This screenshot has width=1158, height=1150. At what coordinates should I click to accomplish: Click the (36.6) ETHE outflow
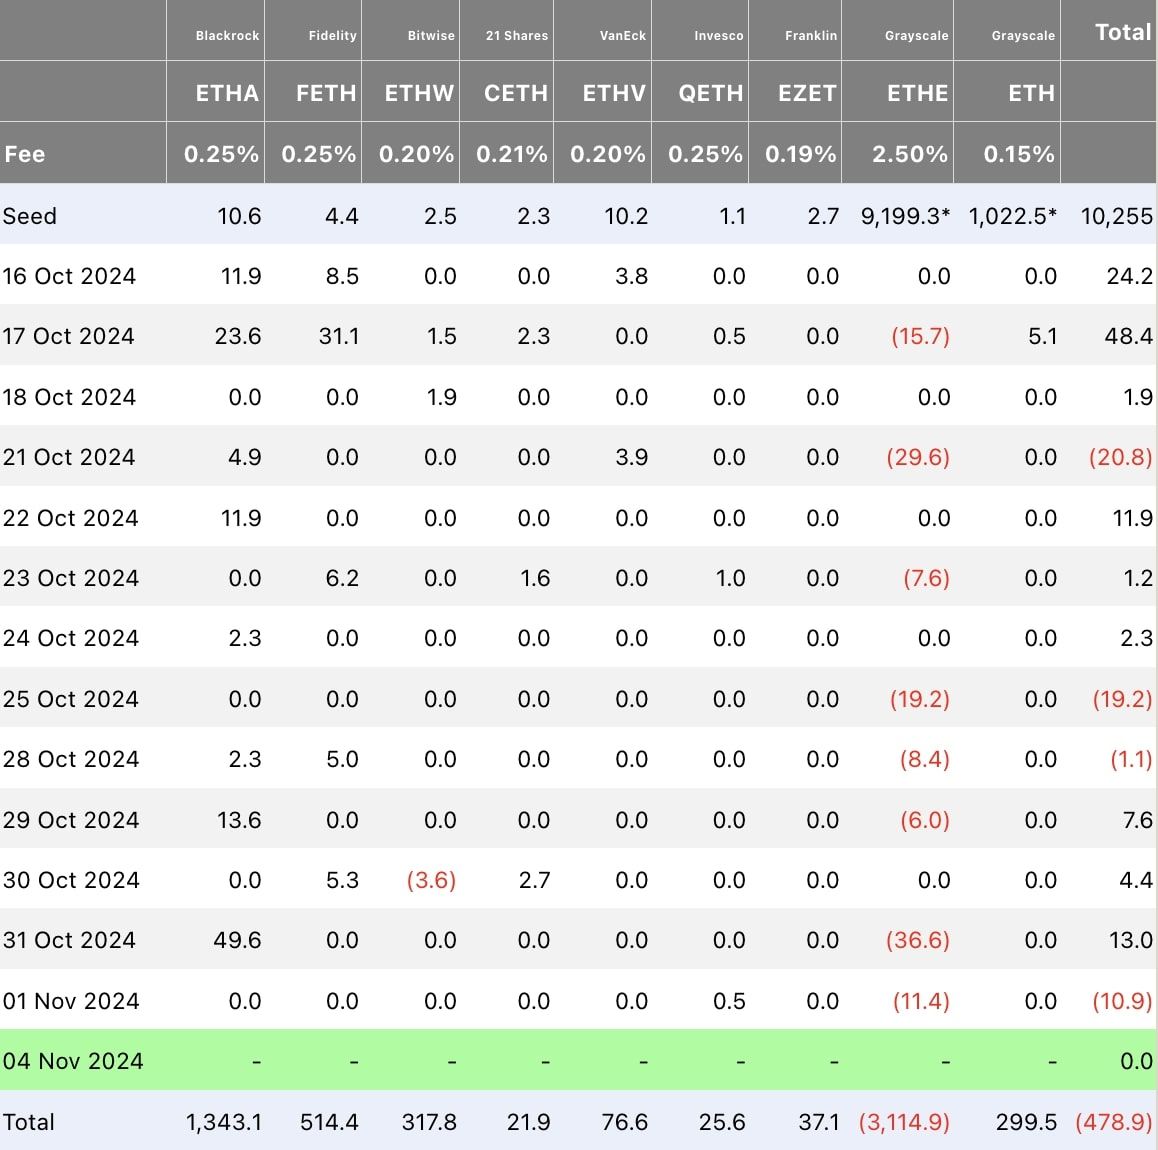[918, 940]
